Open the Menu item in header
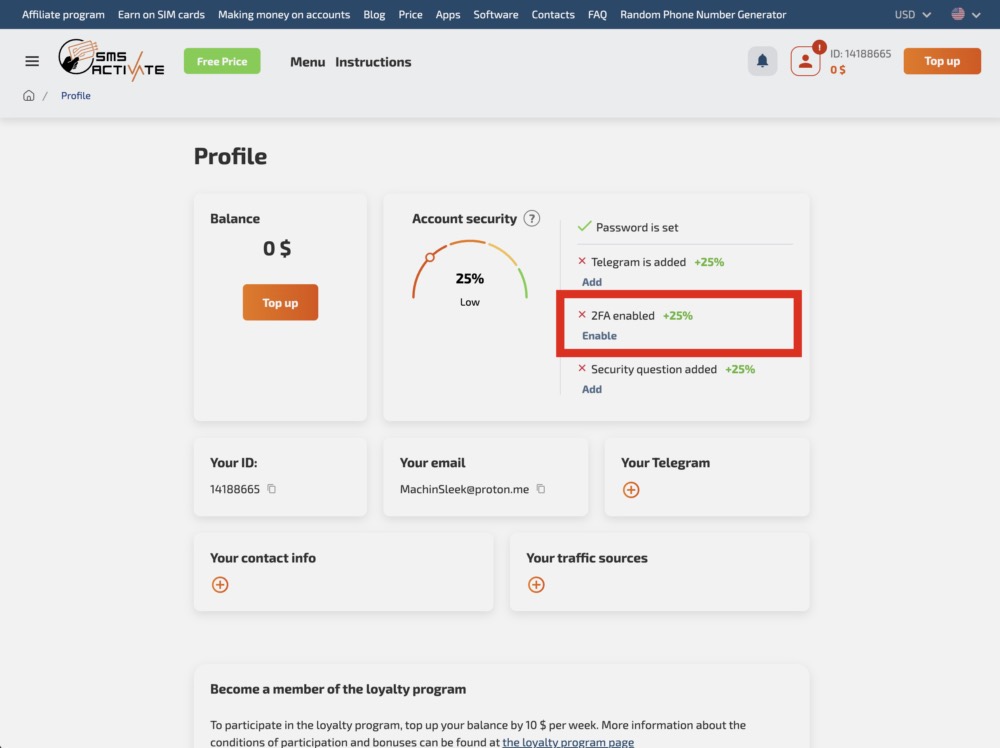 (x=307, y=62)
